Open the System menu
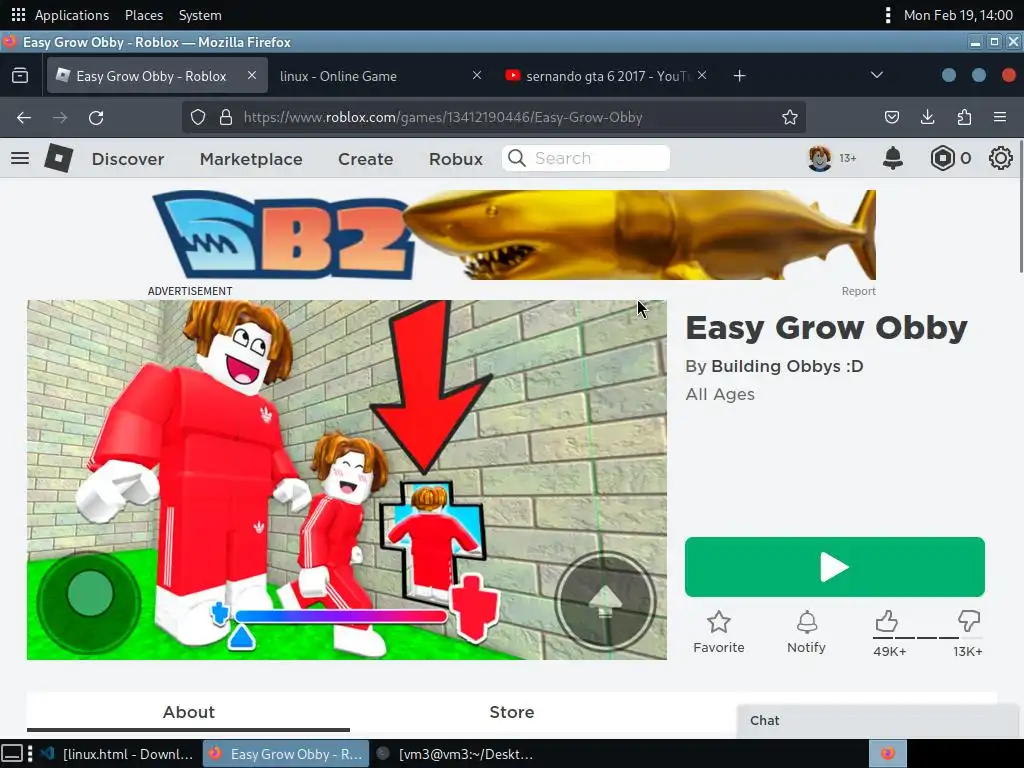This screenshot has height=768, width=1024. [x=200, y=15]
